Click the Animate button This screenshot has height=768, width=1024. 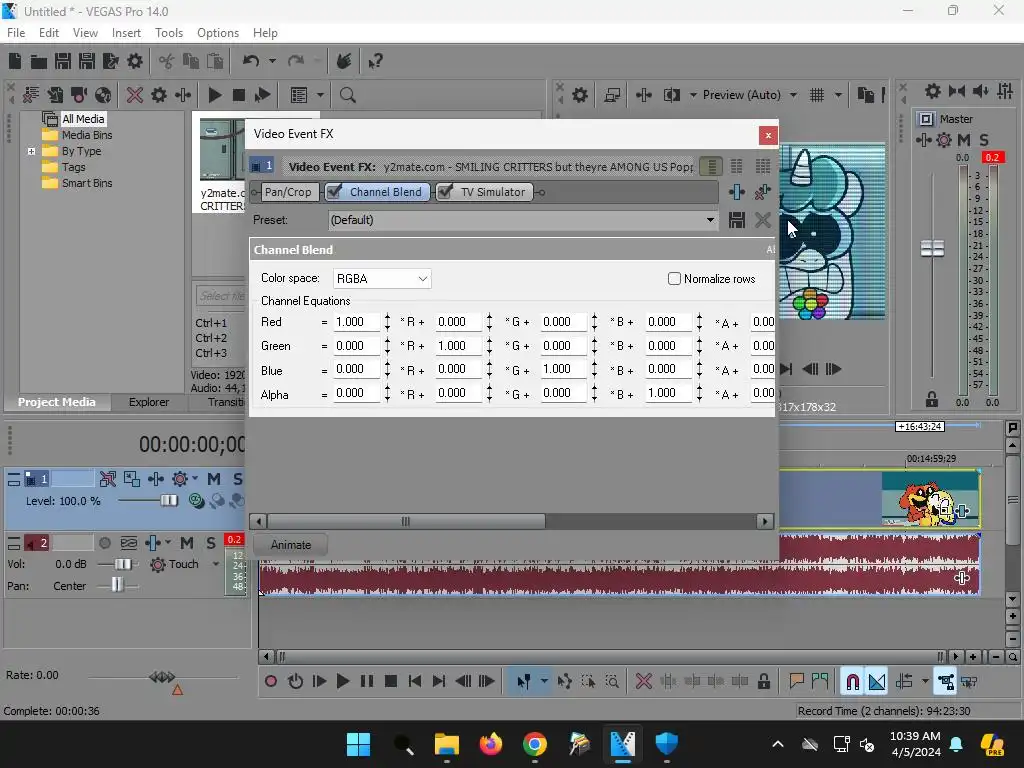[x=291, y=545]
